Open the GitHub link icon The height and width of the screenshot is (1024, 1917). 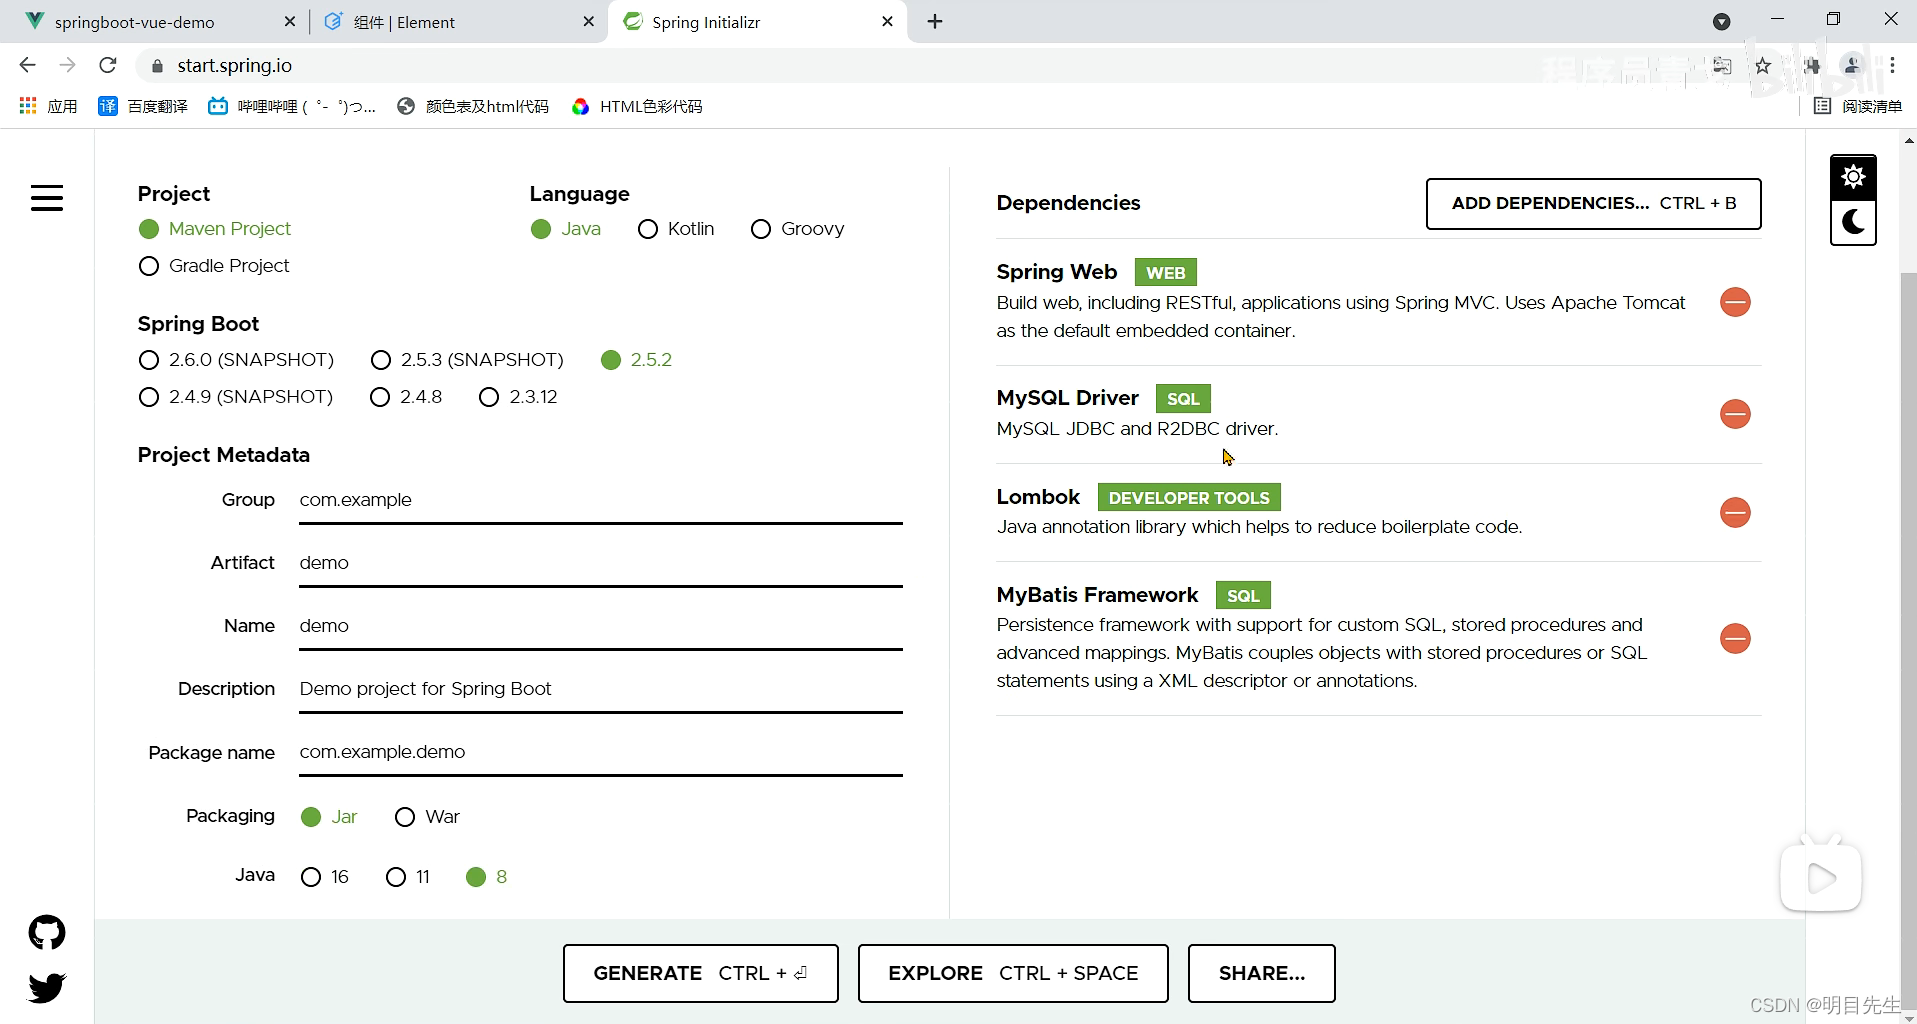pyautogui.click(x=47, y=933)
